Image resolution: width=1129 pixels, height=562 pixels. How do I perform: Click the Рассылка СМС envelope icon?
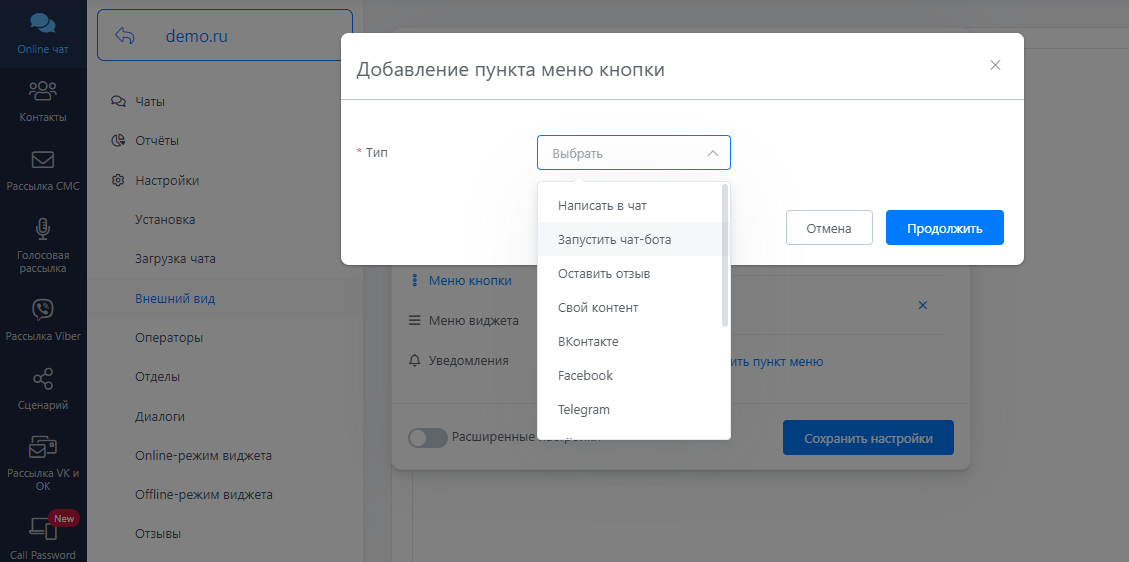point(43,160)
